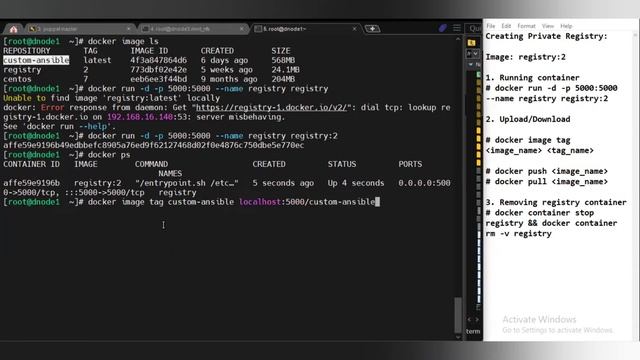Click the highlighted 'custom-ansible' repository name

(36, 60)
